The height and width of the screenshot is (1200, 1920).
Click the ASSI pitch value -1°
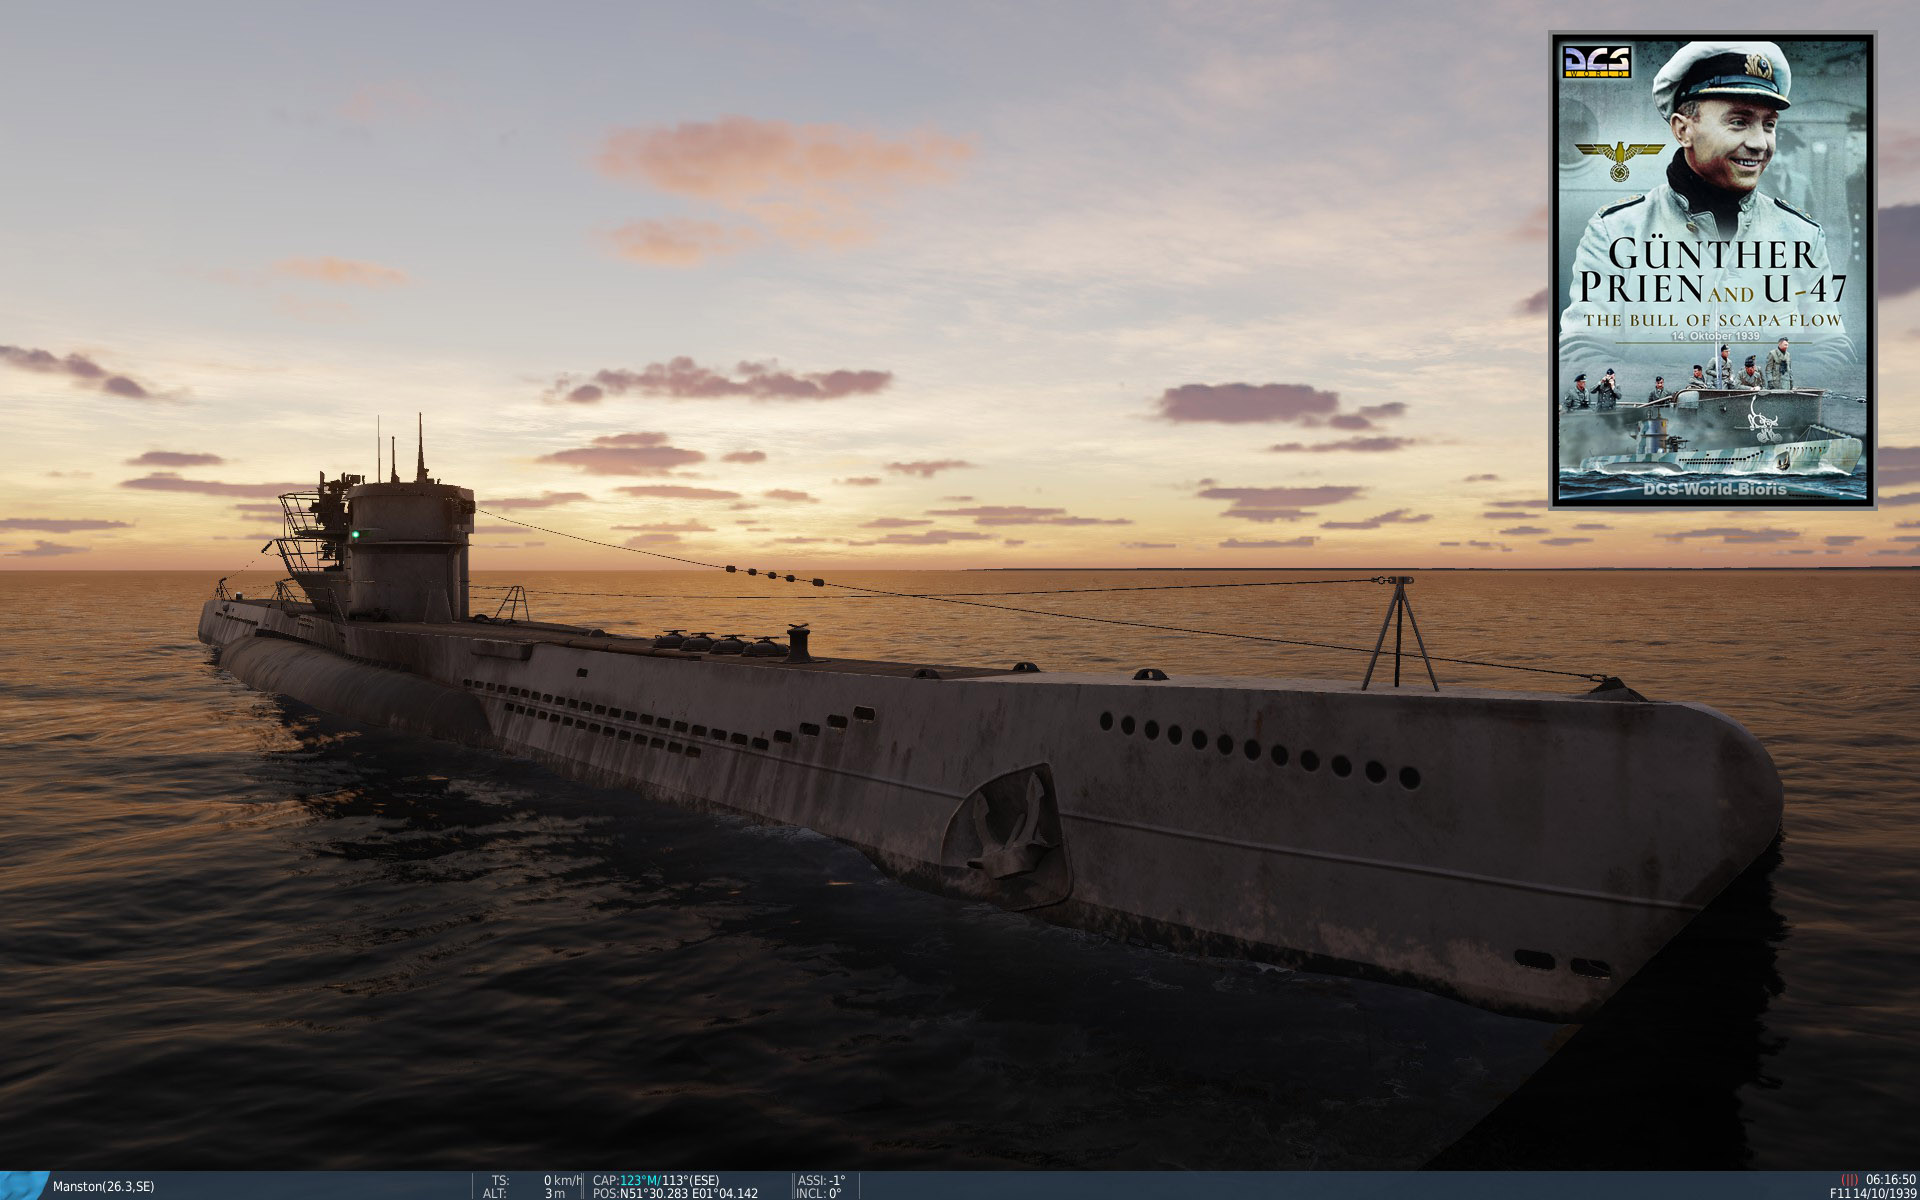(836, 1180)
